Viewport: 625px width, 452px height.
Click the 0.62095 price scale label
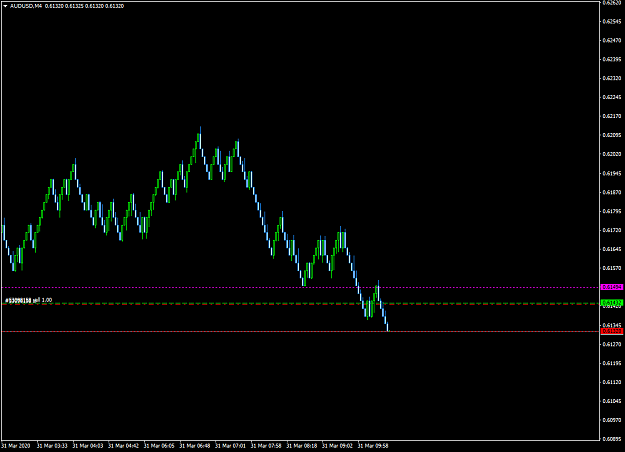point(612,135)
